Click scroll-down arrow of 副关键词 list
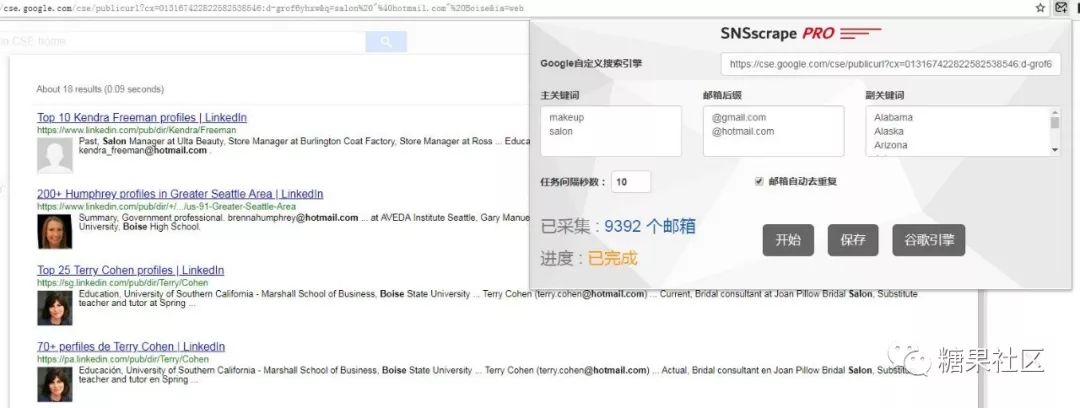This screenshot has width=1080, height=408. pyautogui.click(x=1055, y=150)
